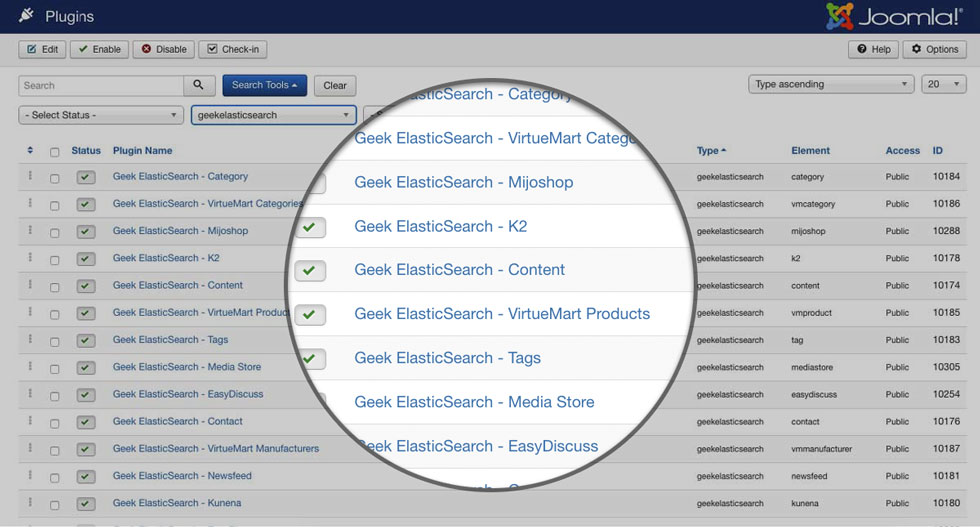Viewport: 980px width, 527px height.
Task: Click the Joomla logo
Action: click(894, 16)
